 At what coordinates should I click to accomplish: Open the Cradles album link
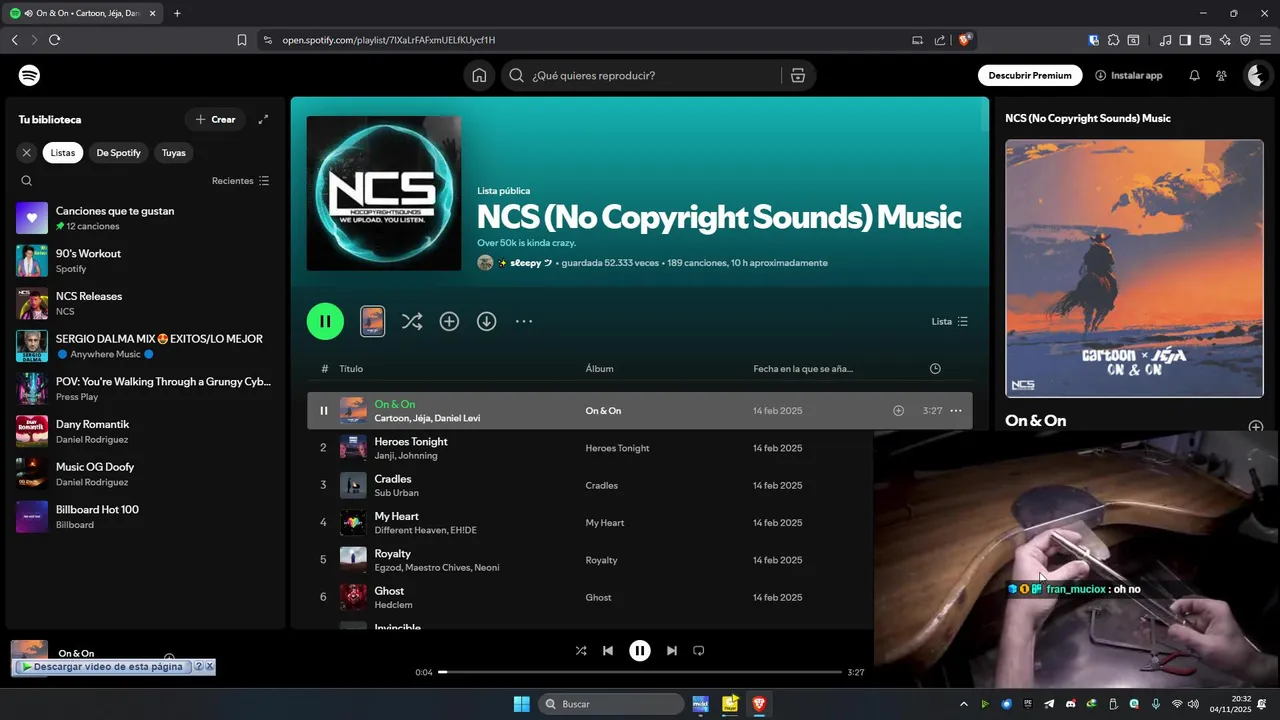[601, 485]
